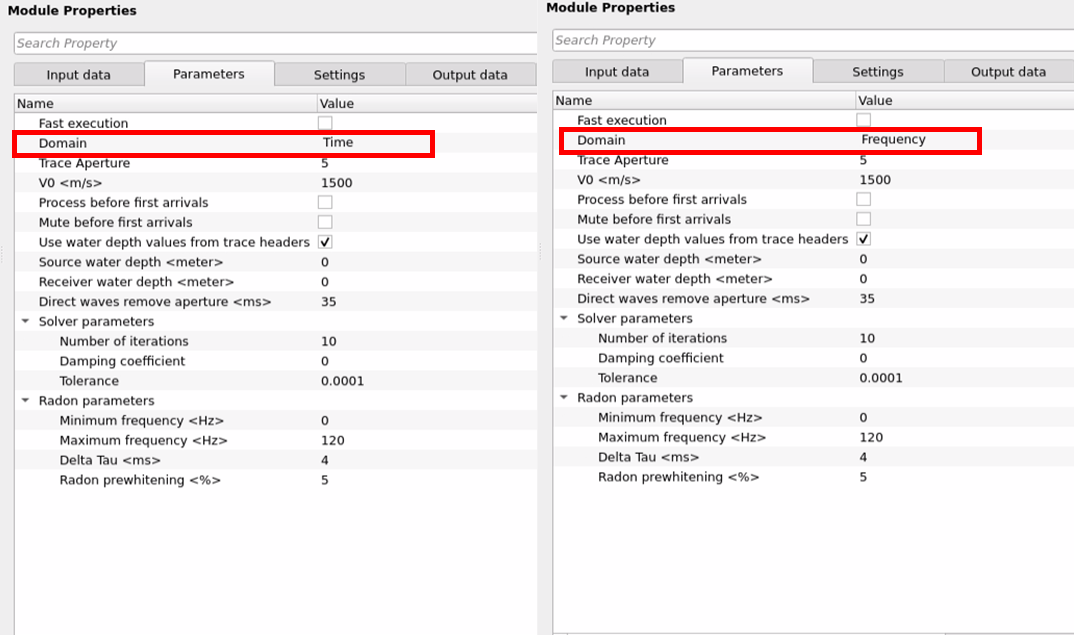The image size is (1074, 635).
Task: Collapse Radon parameters group in left panel
Action: pyautogui.click(x=25, y=401)
